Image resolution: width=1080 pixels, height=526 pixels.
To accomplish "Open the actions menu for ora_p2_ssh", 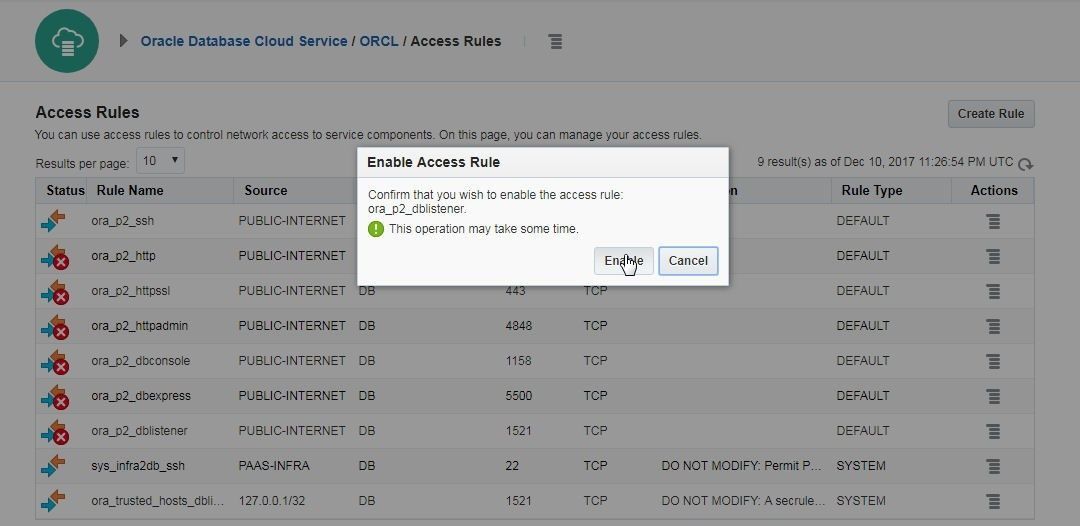I will 993,222.
